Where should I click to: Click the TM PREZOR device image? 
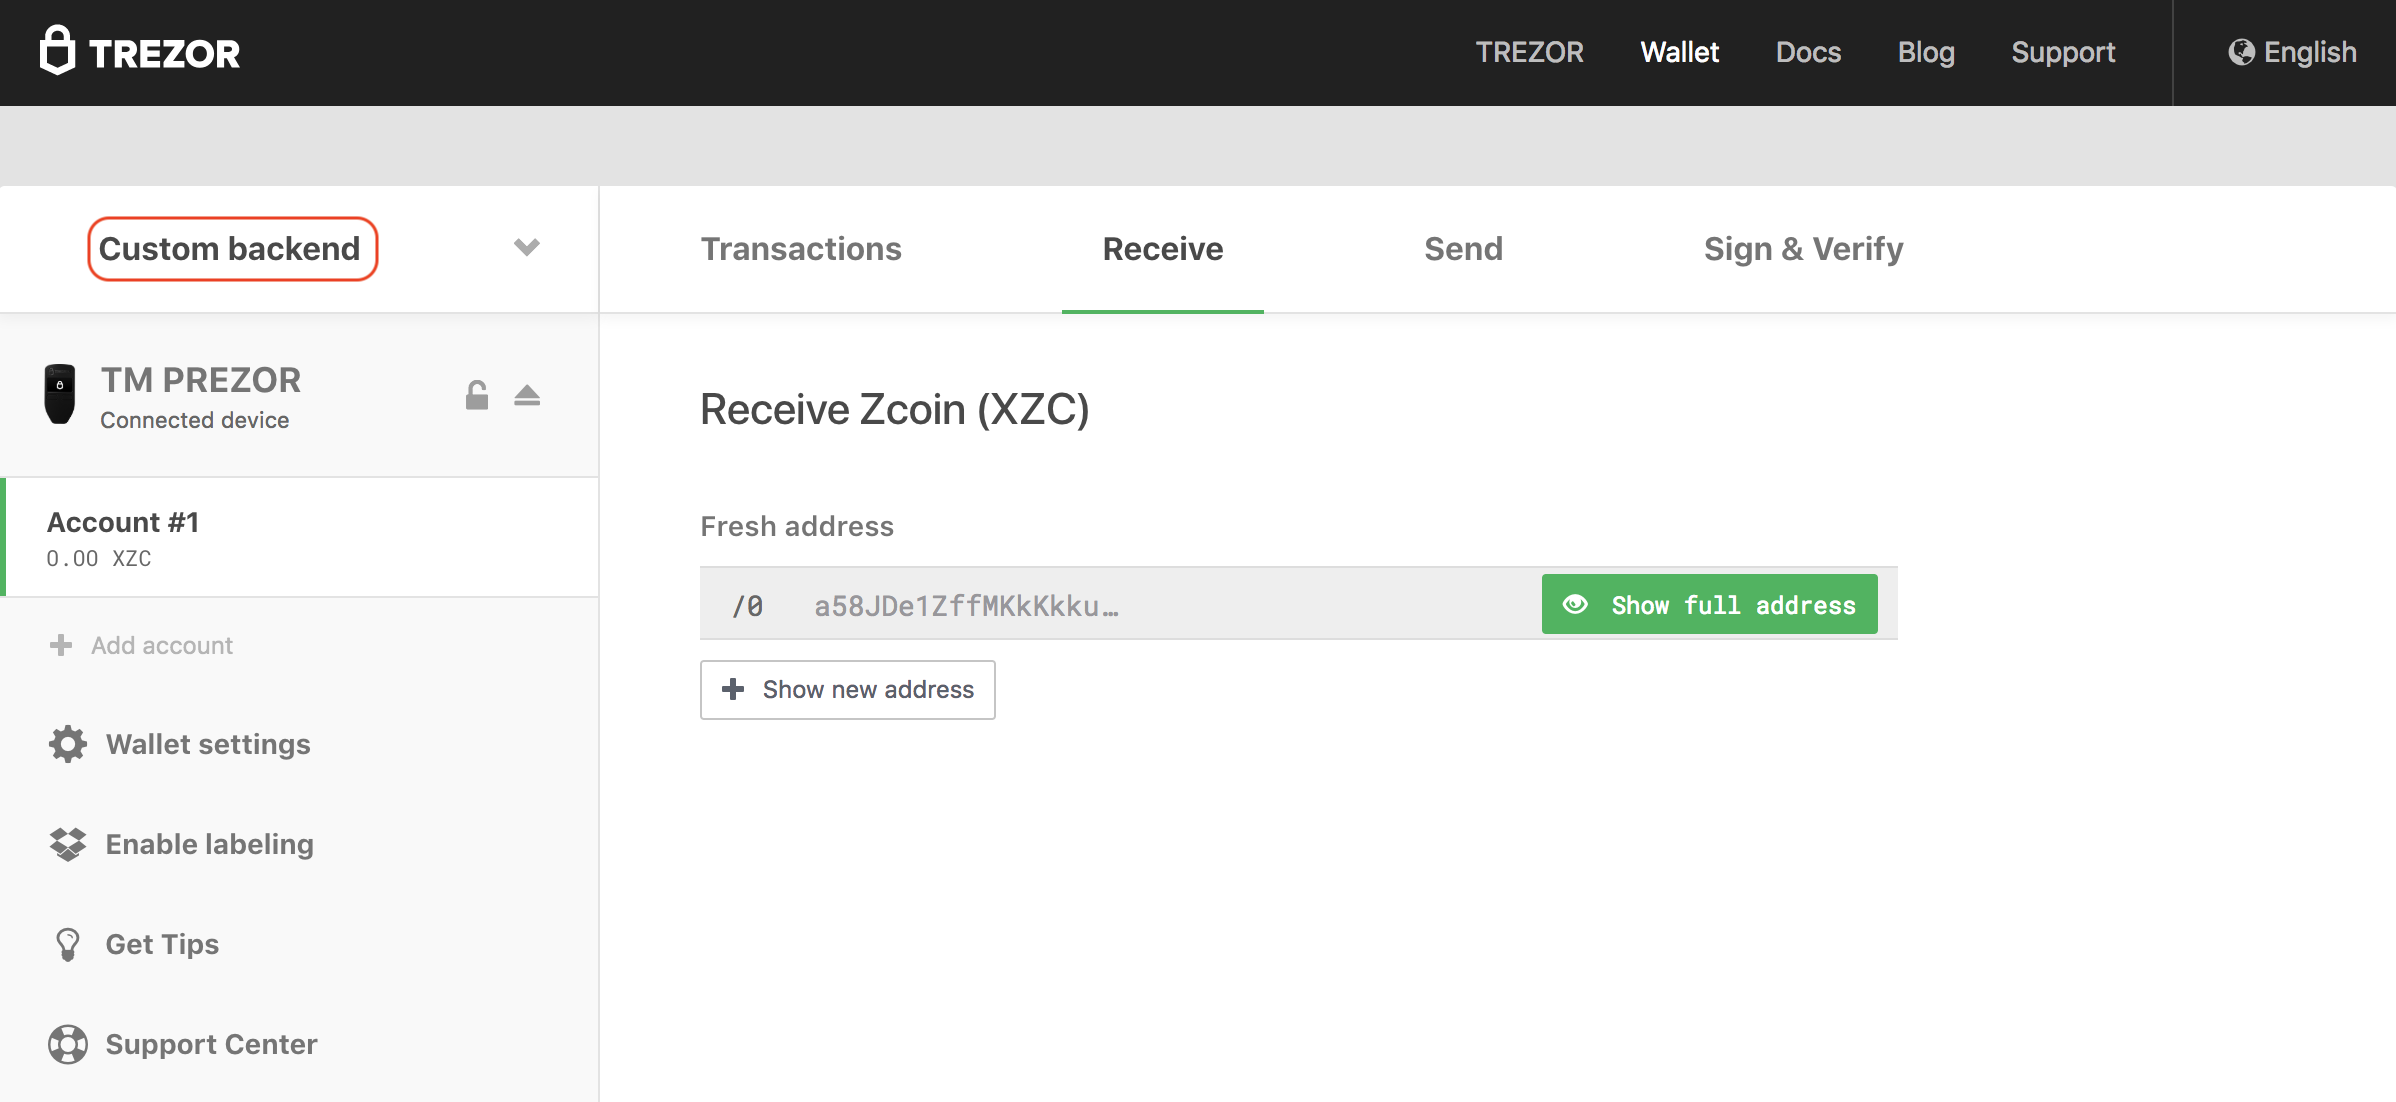click(60, 394)
